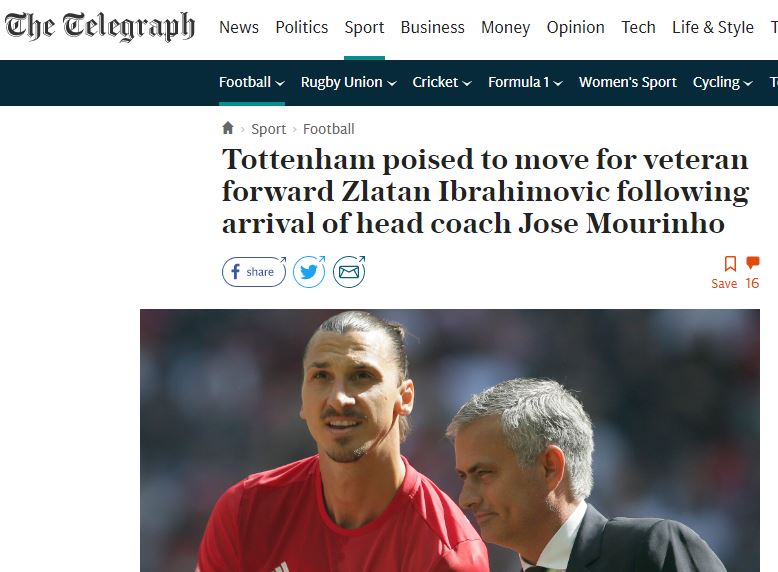This screenshot has height=572, width=778.
Task: Click the Football breadcrumb link
Action: 328,129
